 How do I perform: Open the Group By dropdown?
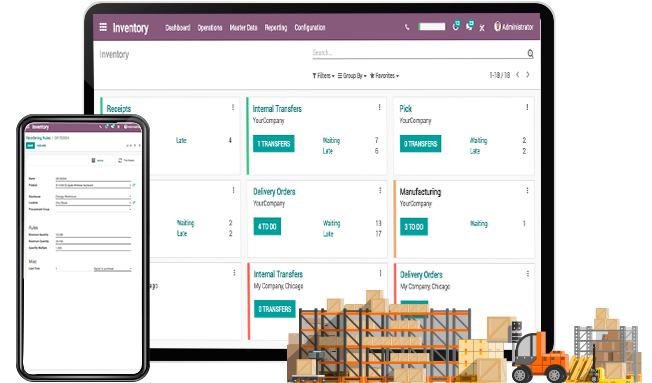[x=352, y=76]
